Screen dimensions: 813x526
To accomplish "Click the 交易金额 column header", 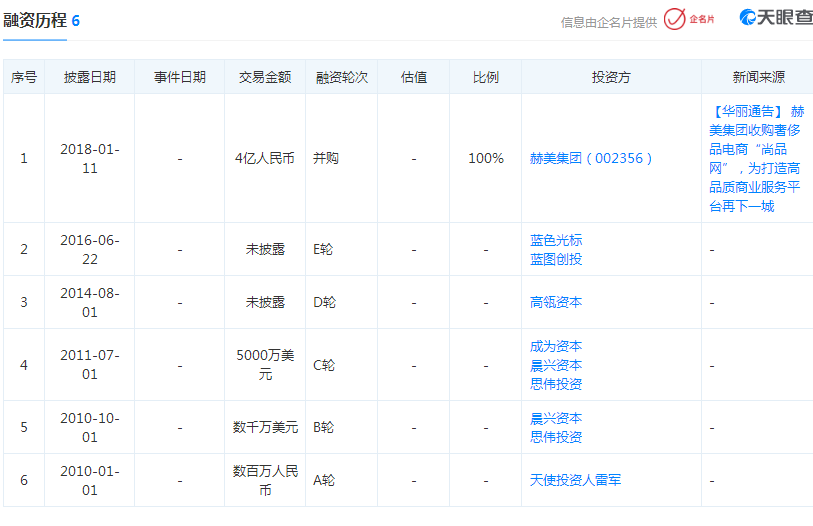I will pyautogui.click(x=265, y=77).
